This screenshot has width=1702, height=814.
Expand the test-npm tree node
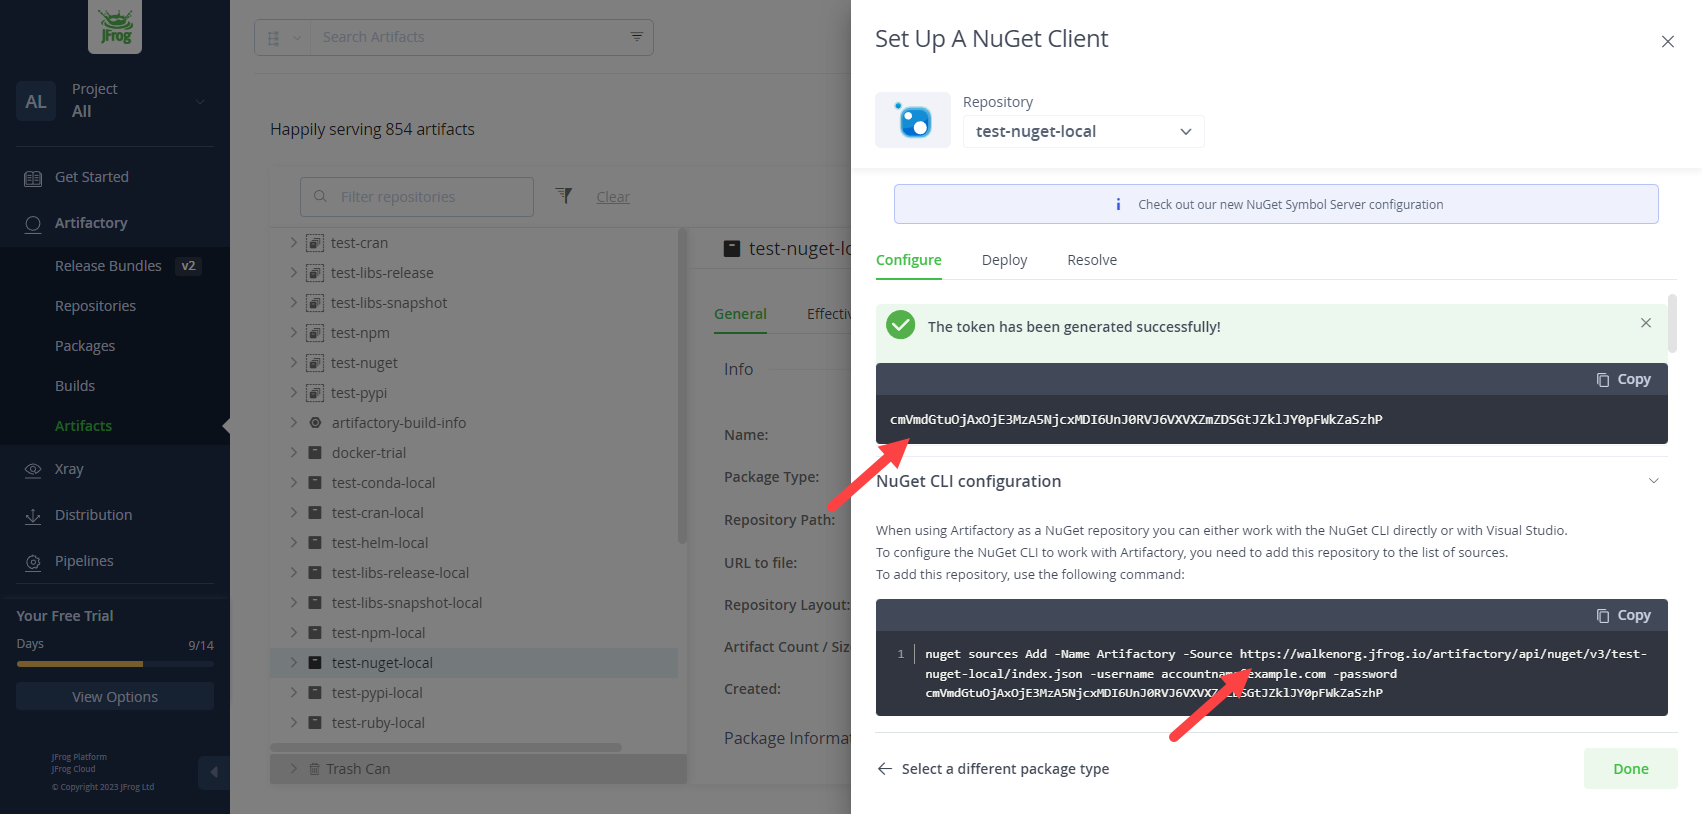(x=293, y=333)
